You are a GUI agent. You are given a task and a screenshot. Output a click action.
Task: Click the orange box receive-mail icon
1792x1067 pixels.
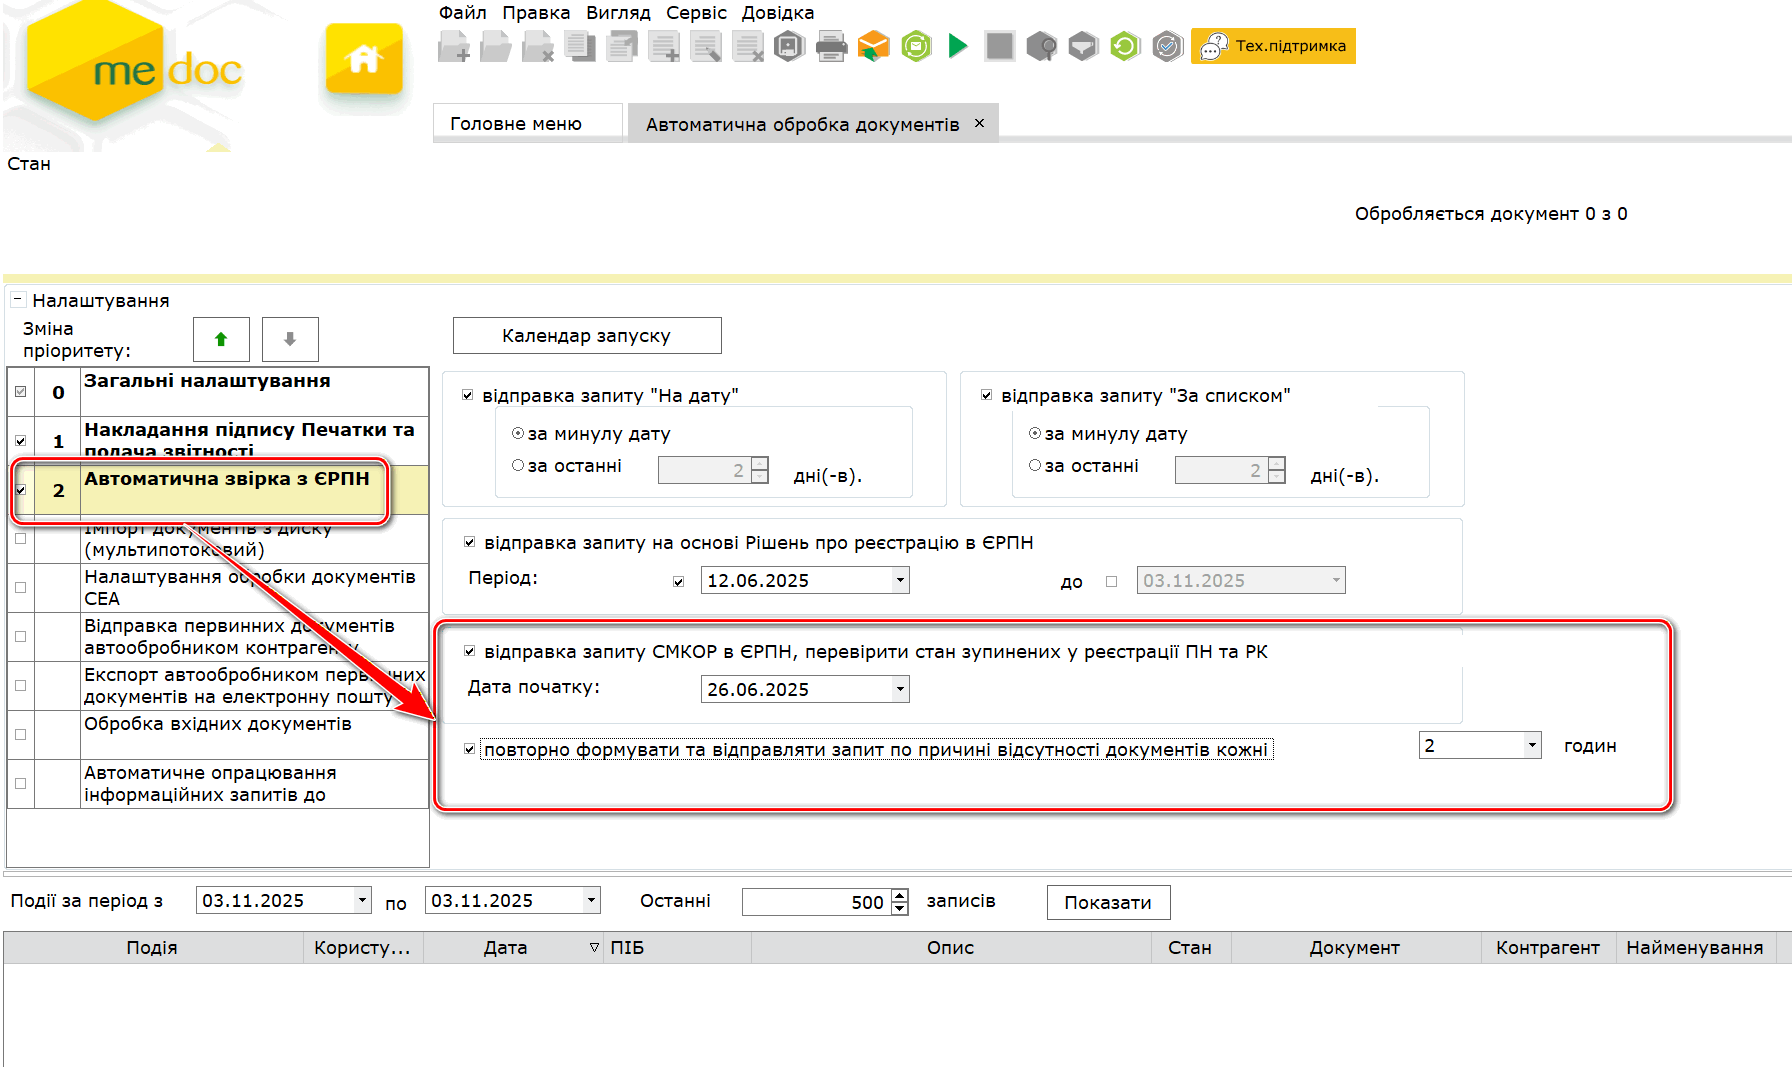pyautogui.click(x=873, y=47)
